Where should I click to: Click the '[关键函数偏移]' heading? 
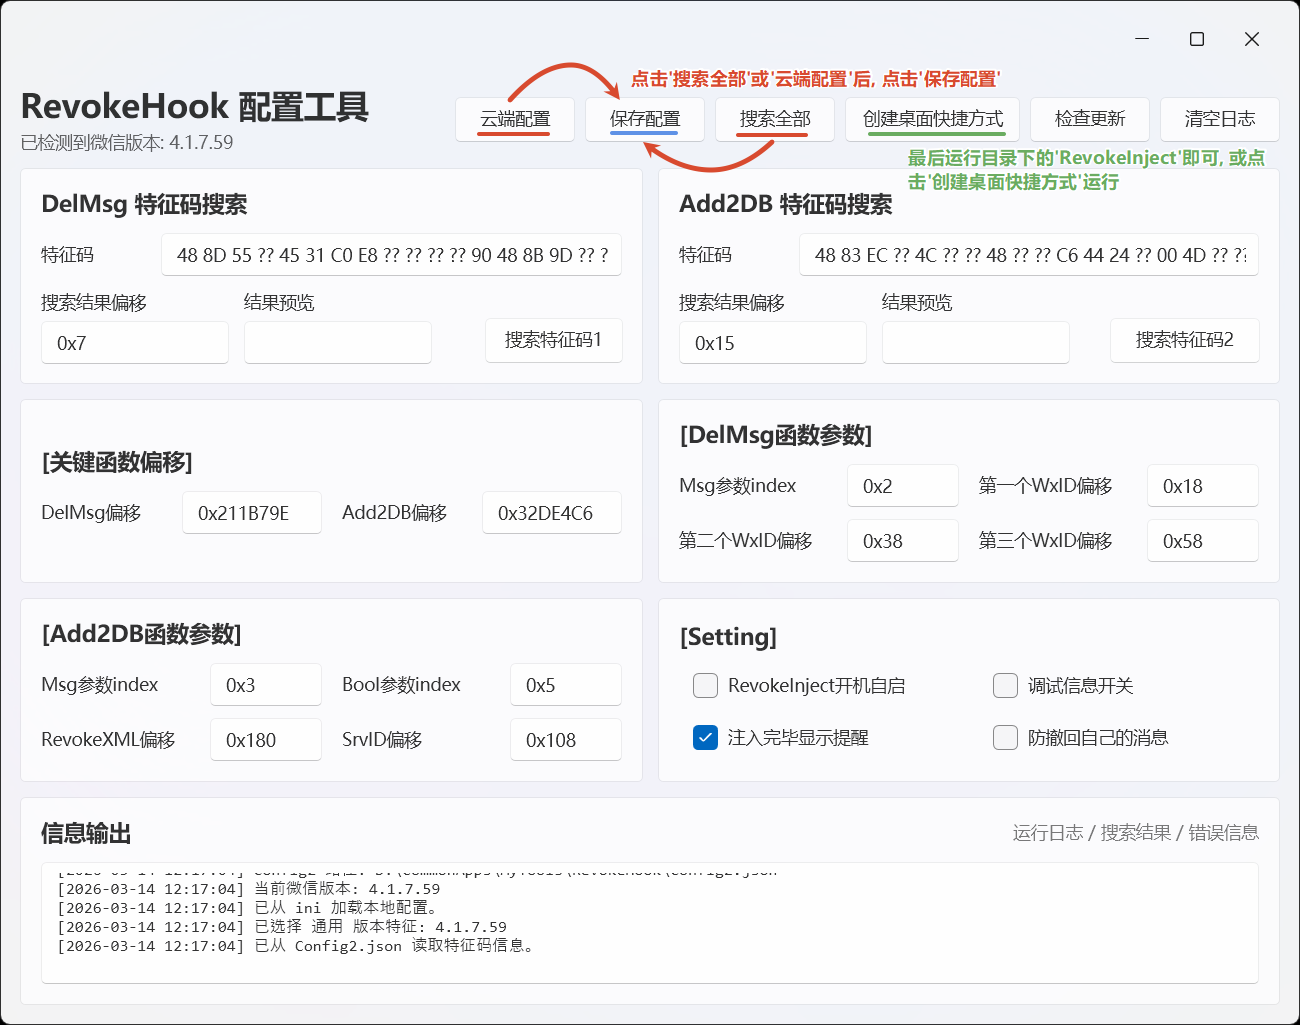117,462
